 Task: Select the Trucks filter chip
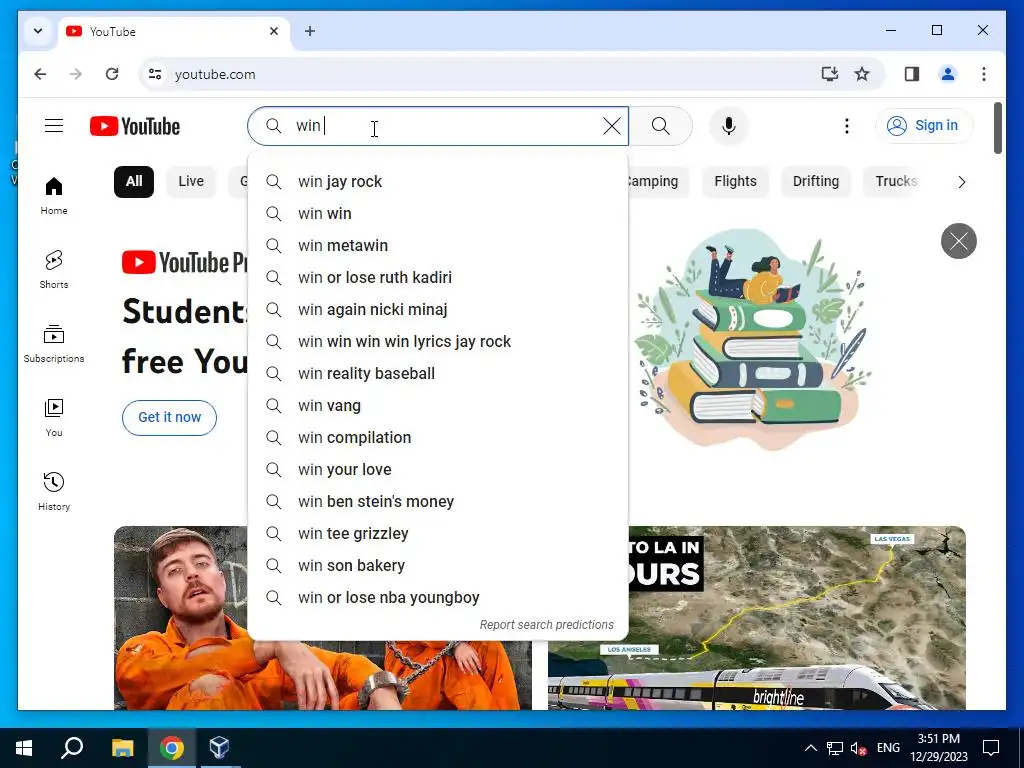[x=896, y=182]
